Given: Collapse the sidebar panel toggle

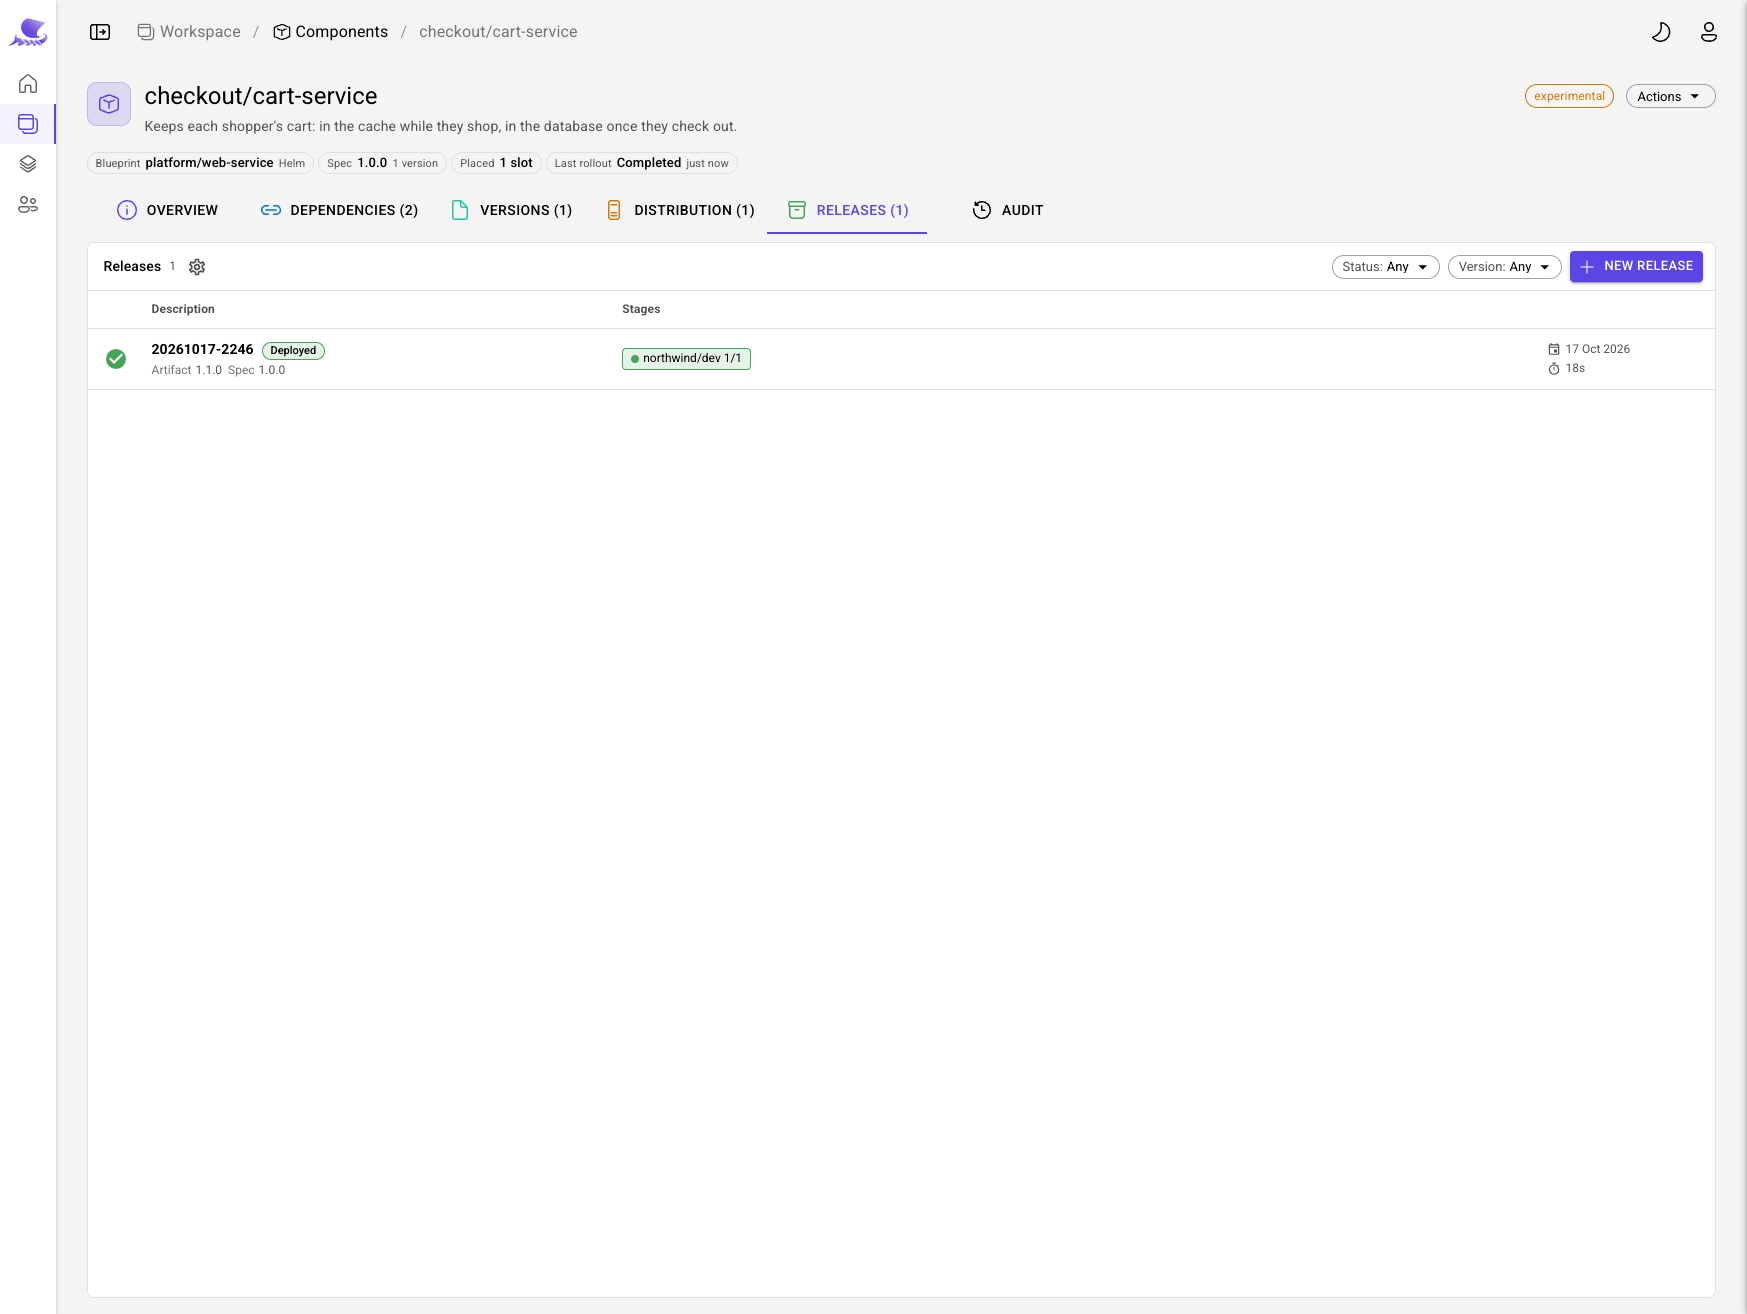Looking at the screenshot, I should (100, 32).
